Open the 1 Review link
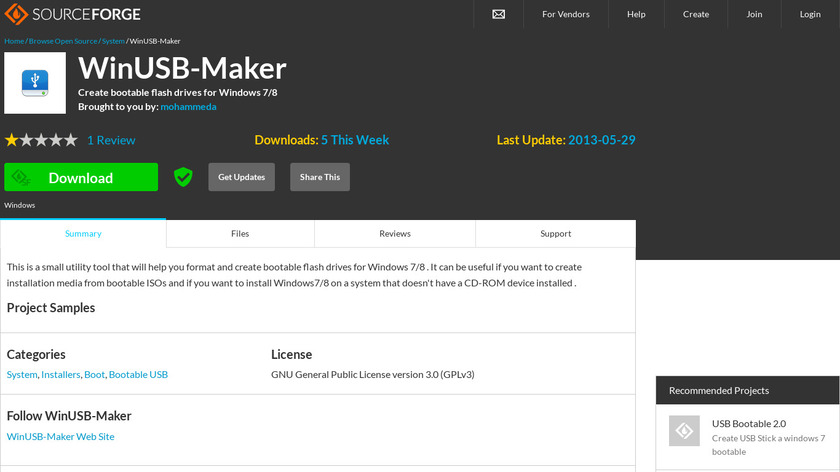 tap(111, 140)
